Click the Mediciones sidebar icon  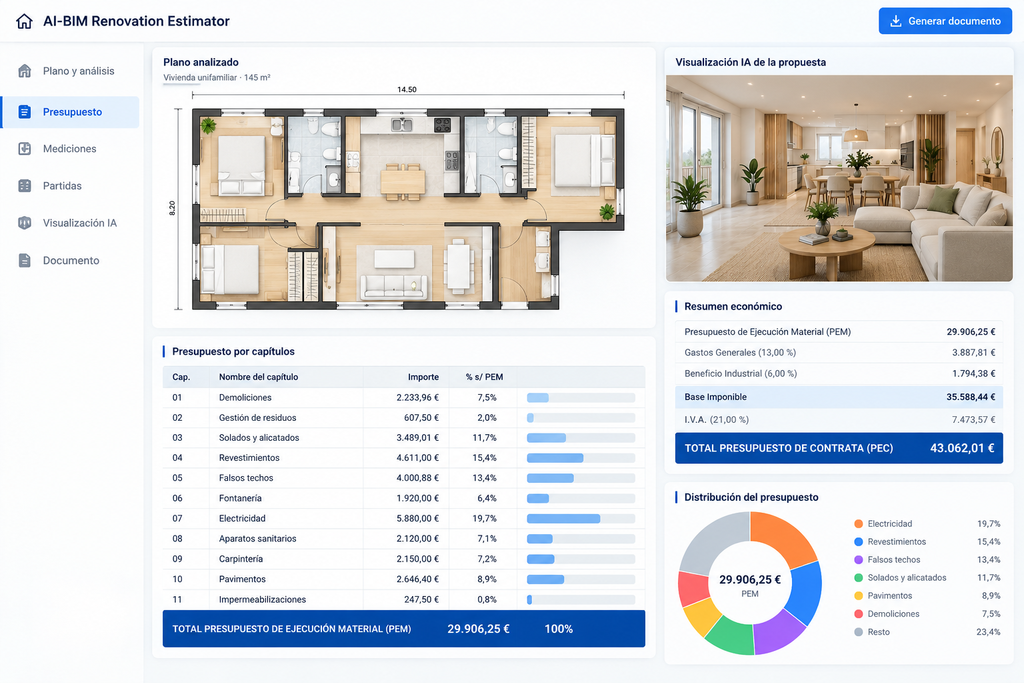(25, 148)
